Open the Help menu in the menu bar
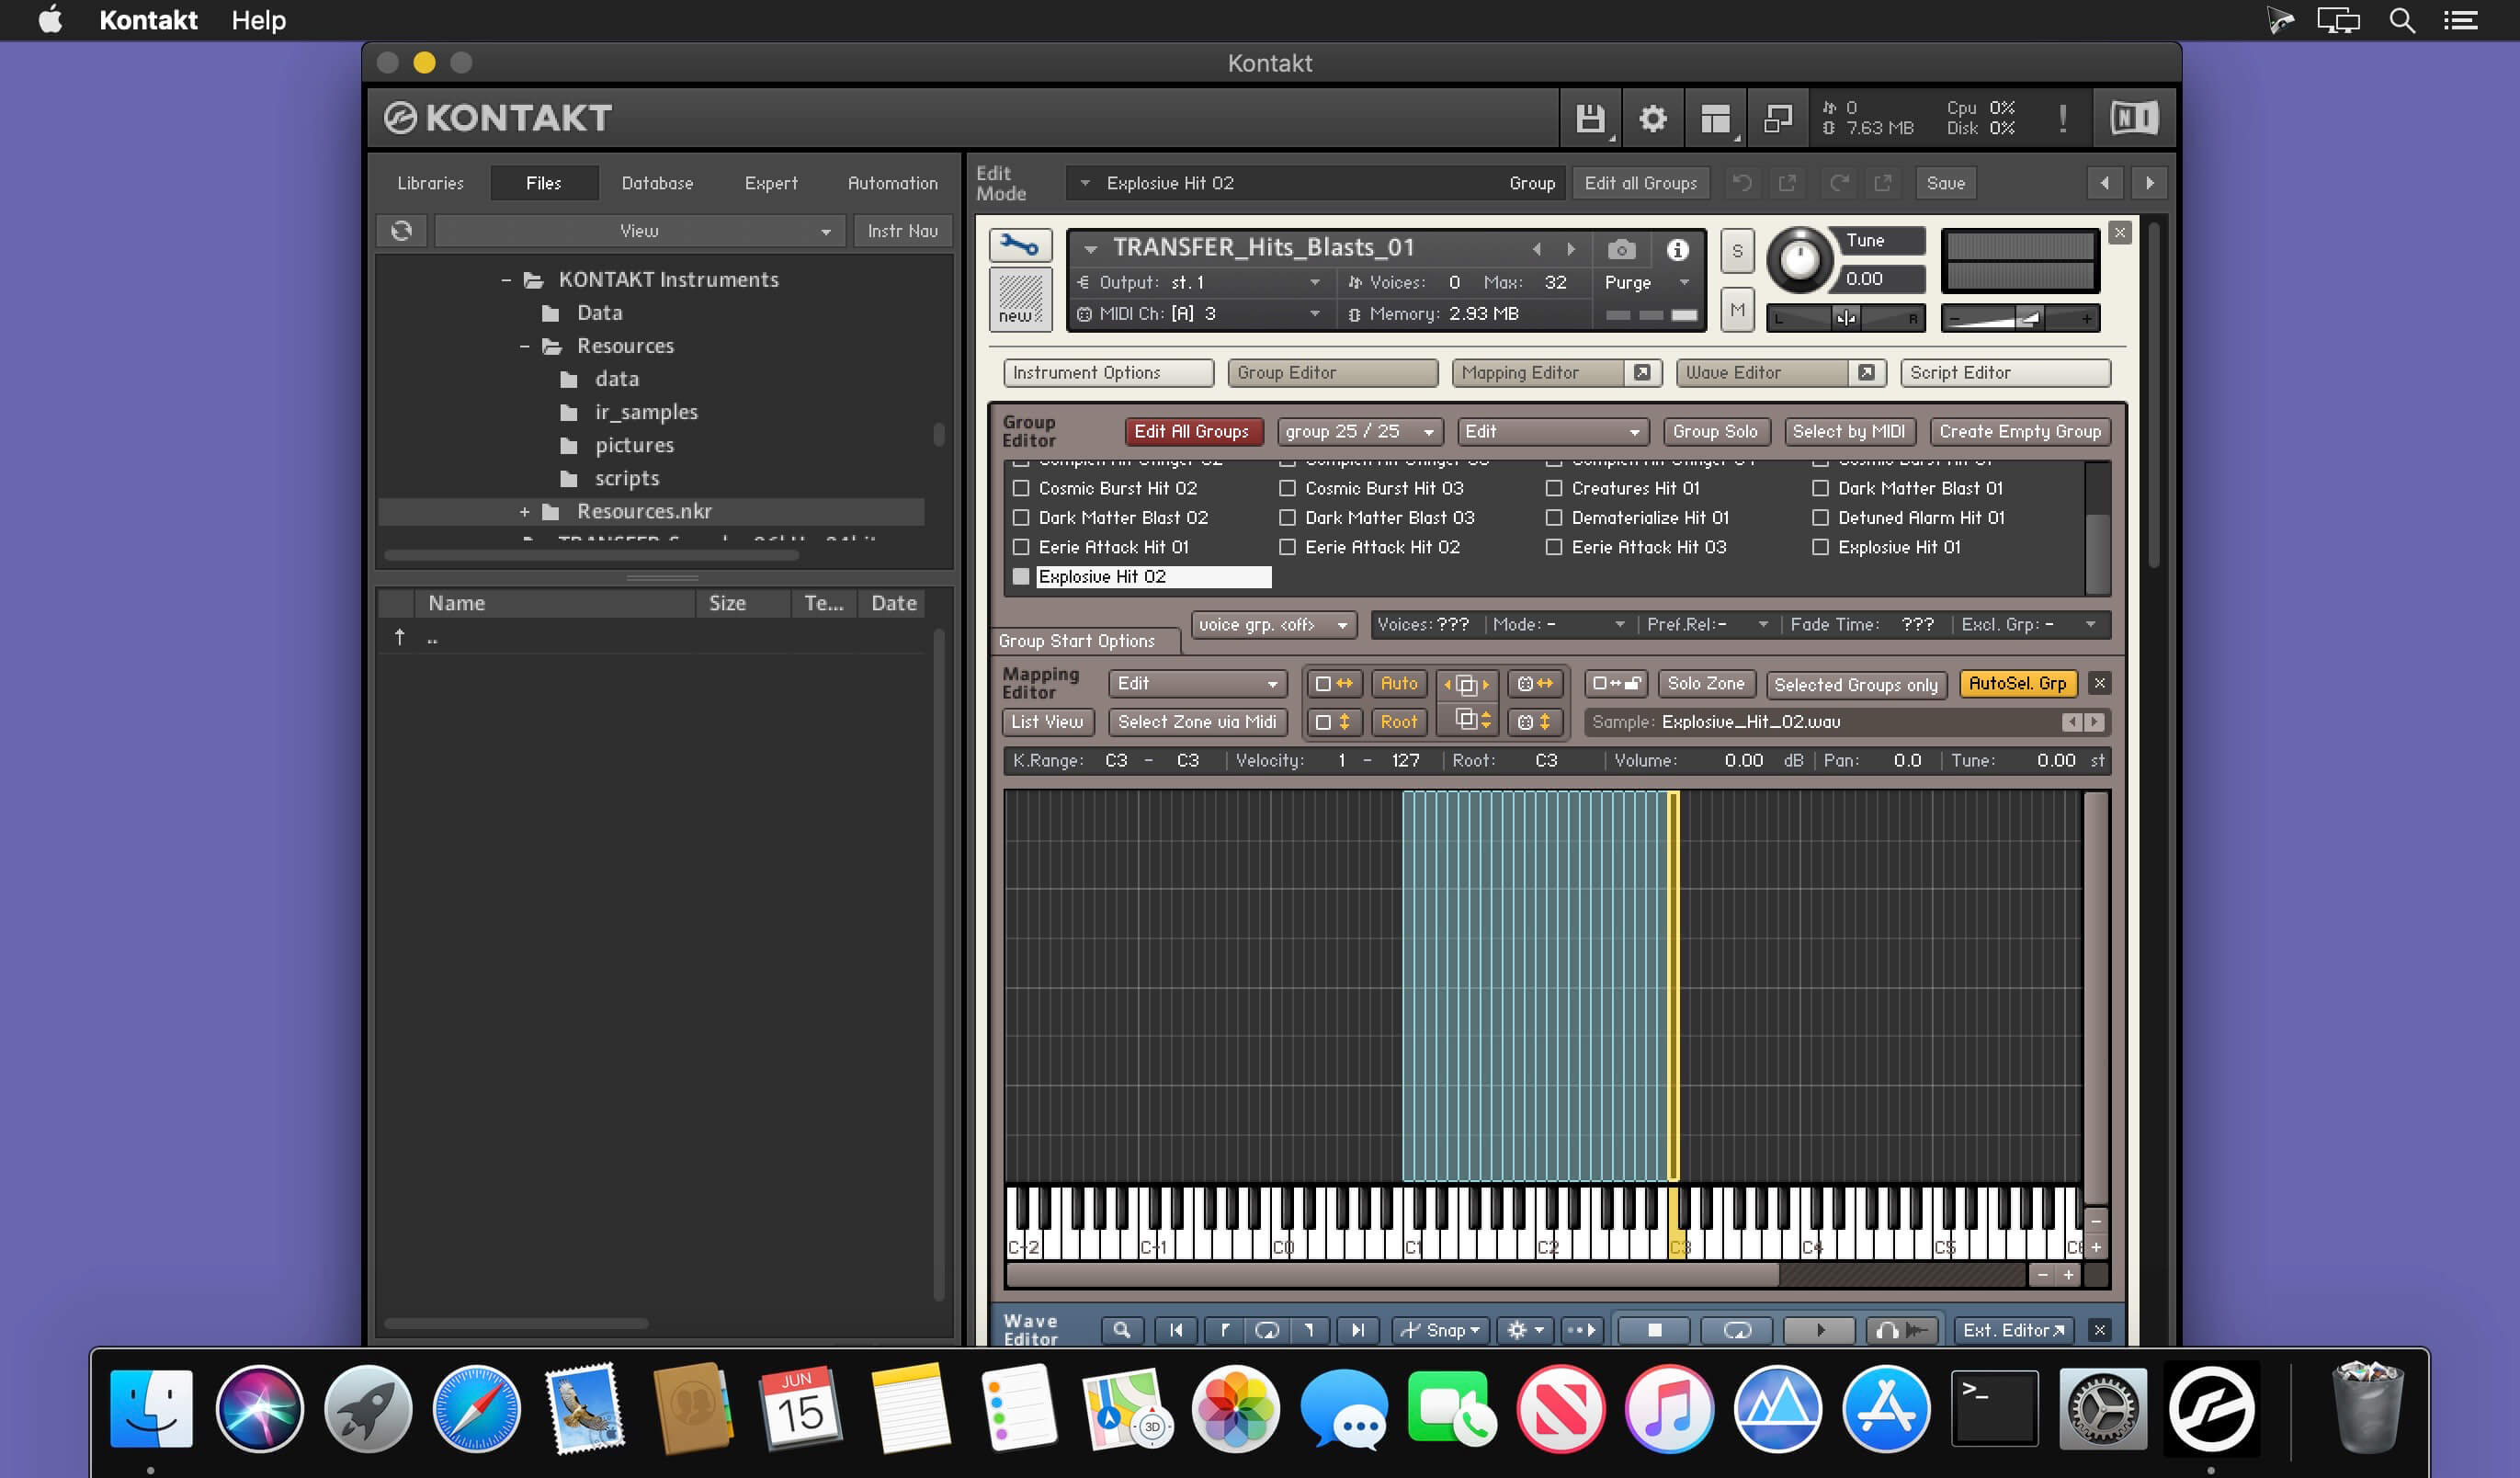Image resolution: width=2520 pixels, height=1478 pixels. pyautogui.click(x=258, y=20)
